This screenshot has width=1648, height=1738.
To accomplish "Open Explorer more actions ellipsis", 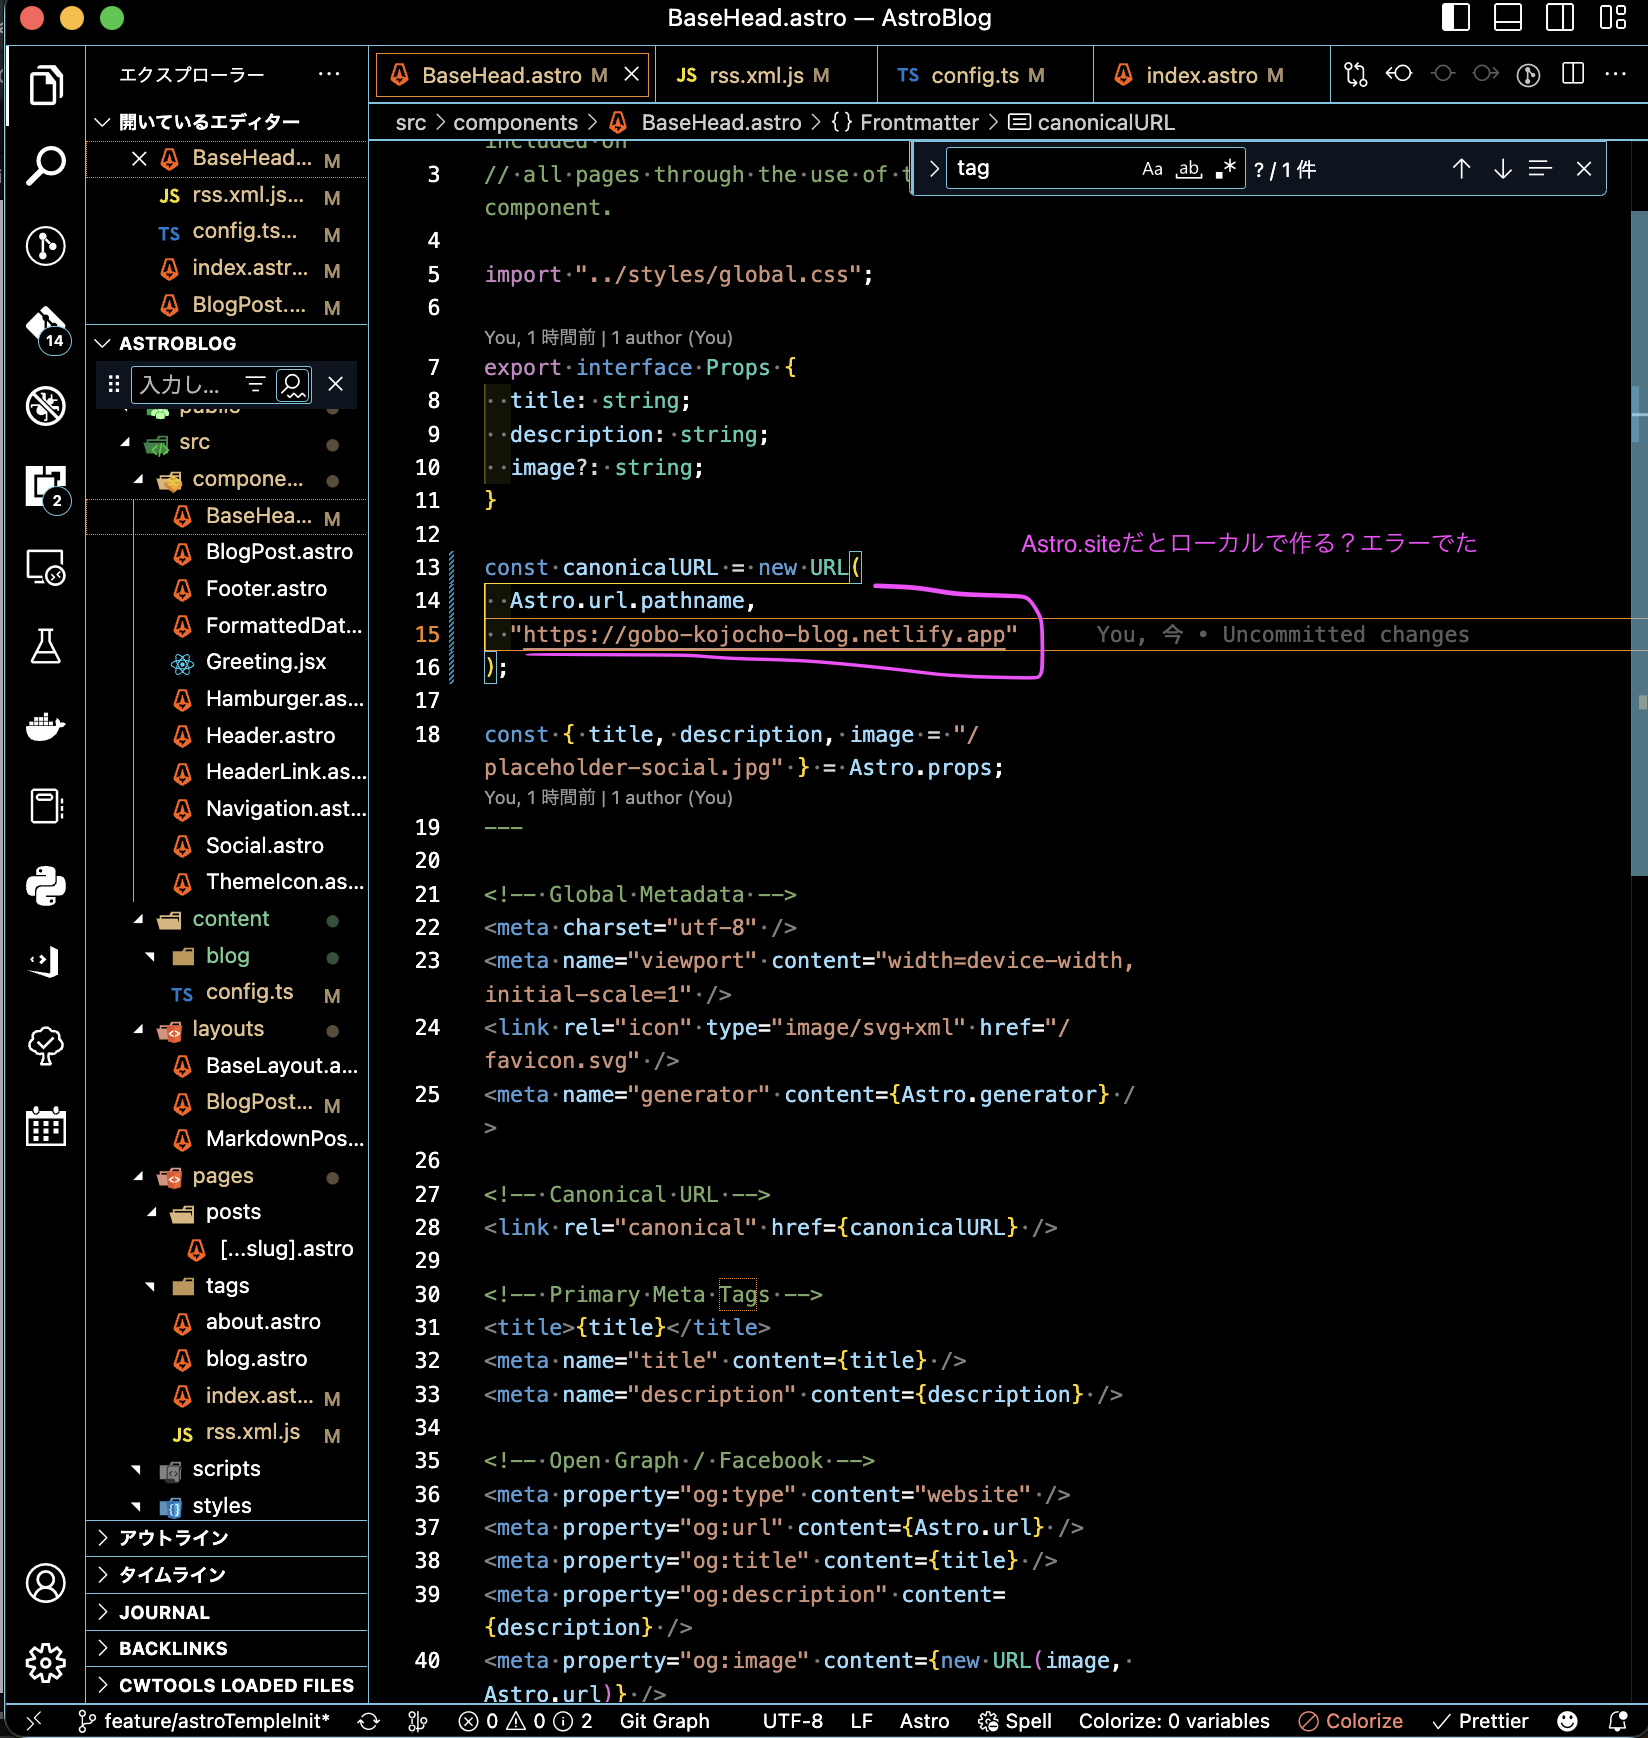I will 329,74.
